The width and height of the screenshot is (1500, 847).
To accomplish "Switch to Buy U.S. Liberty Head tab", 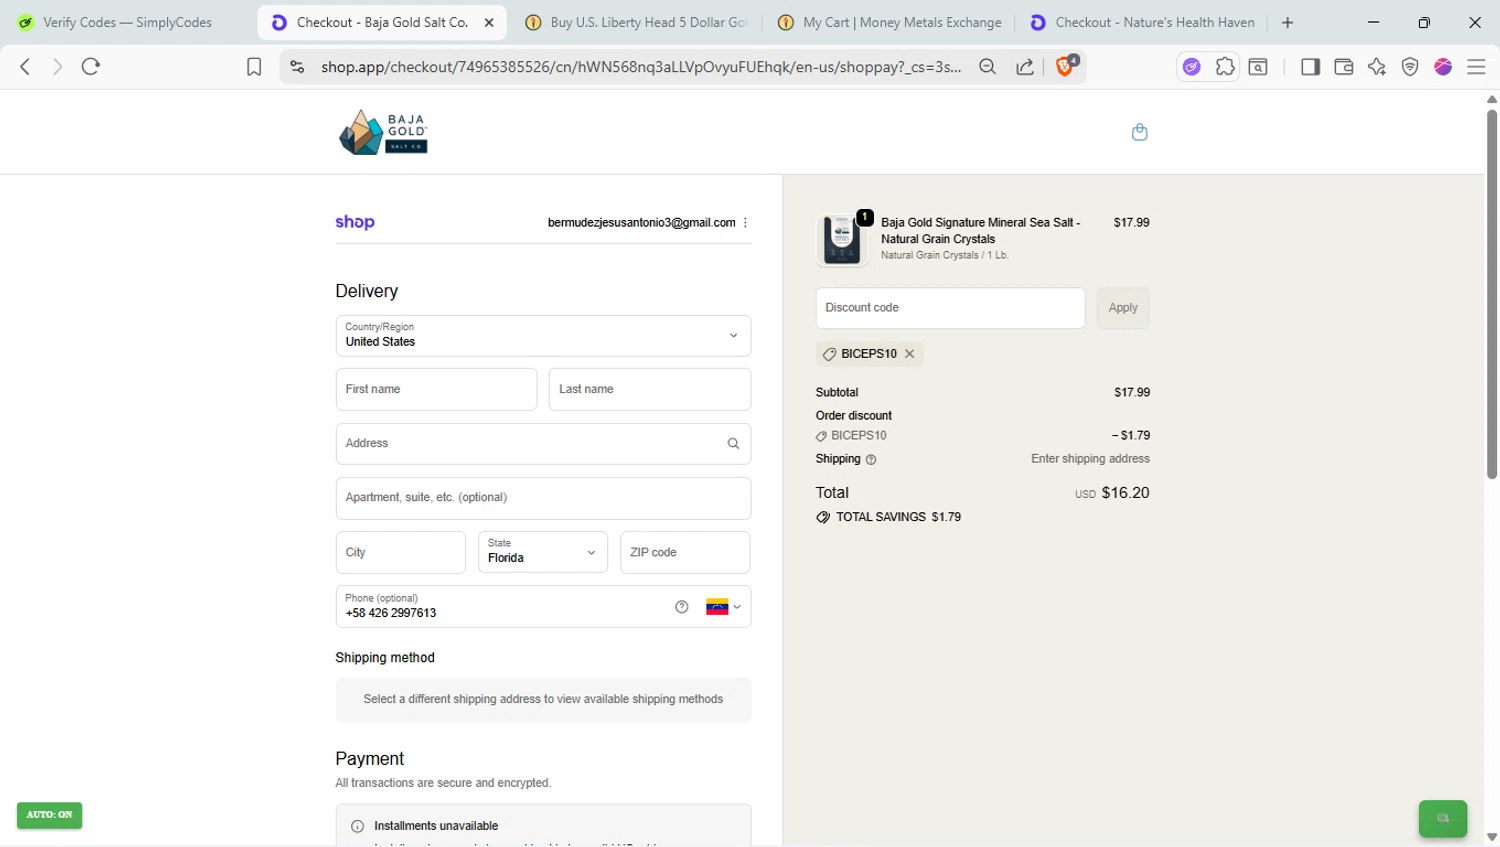I will [x=636, y=22].
